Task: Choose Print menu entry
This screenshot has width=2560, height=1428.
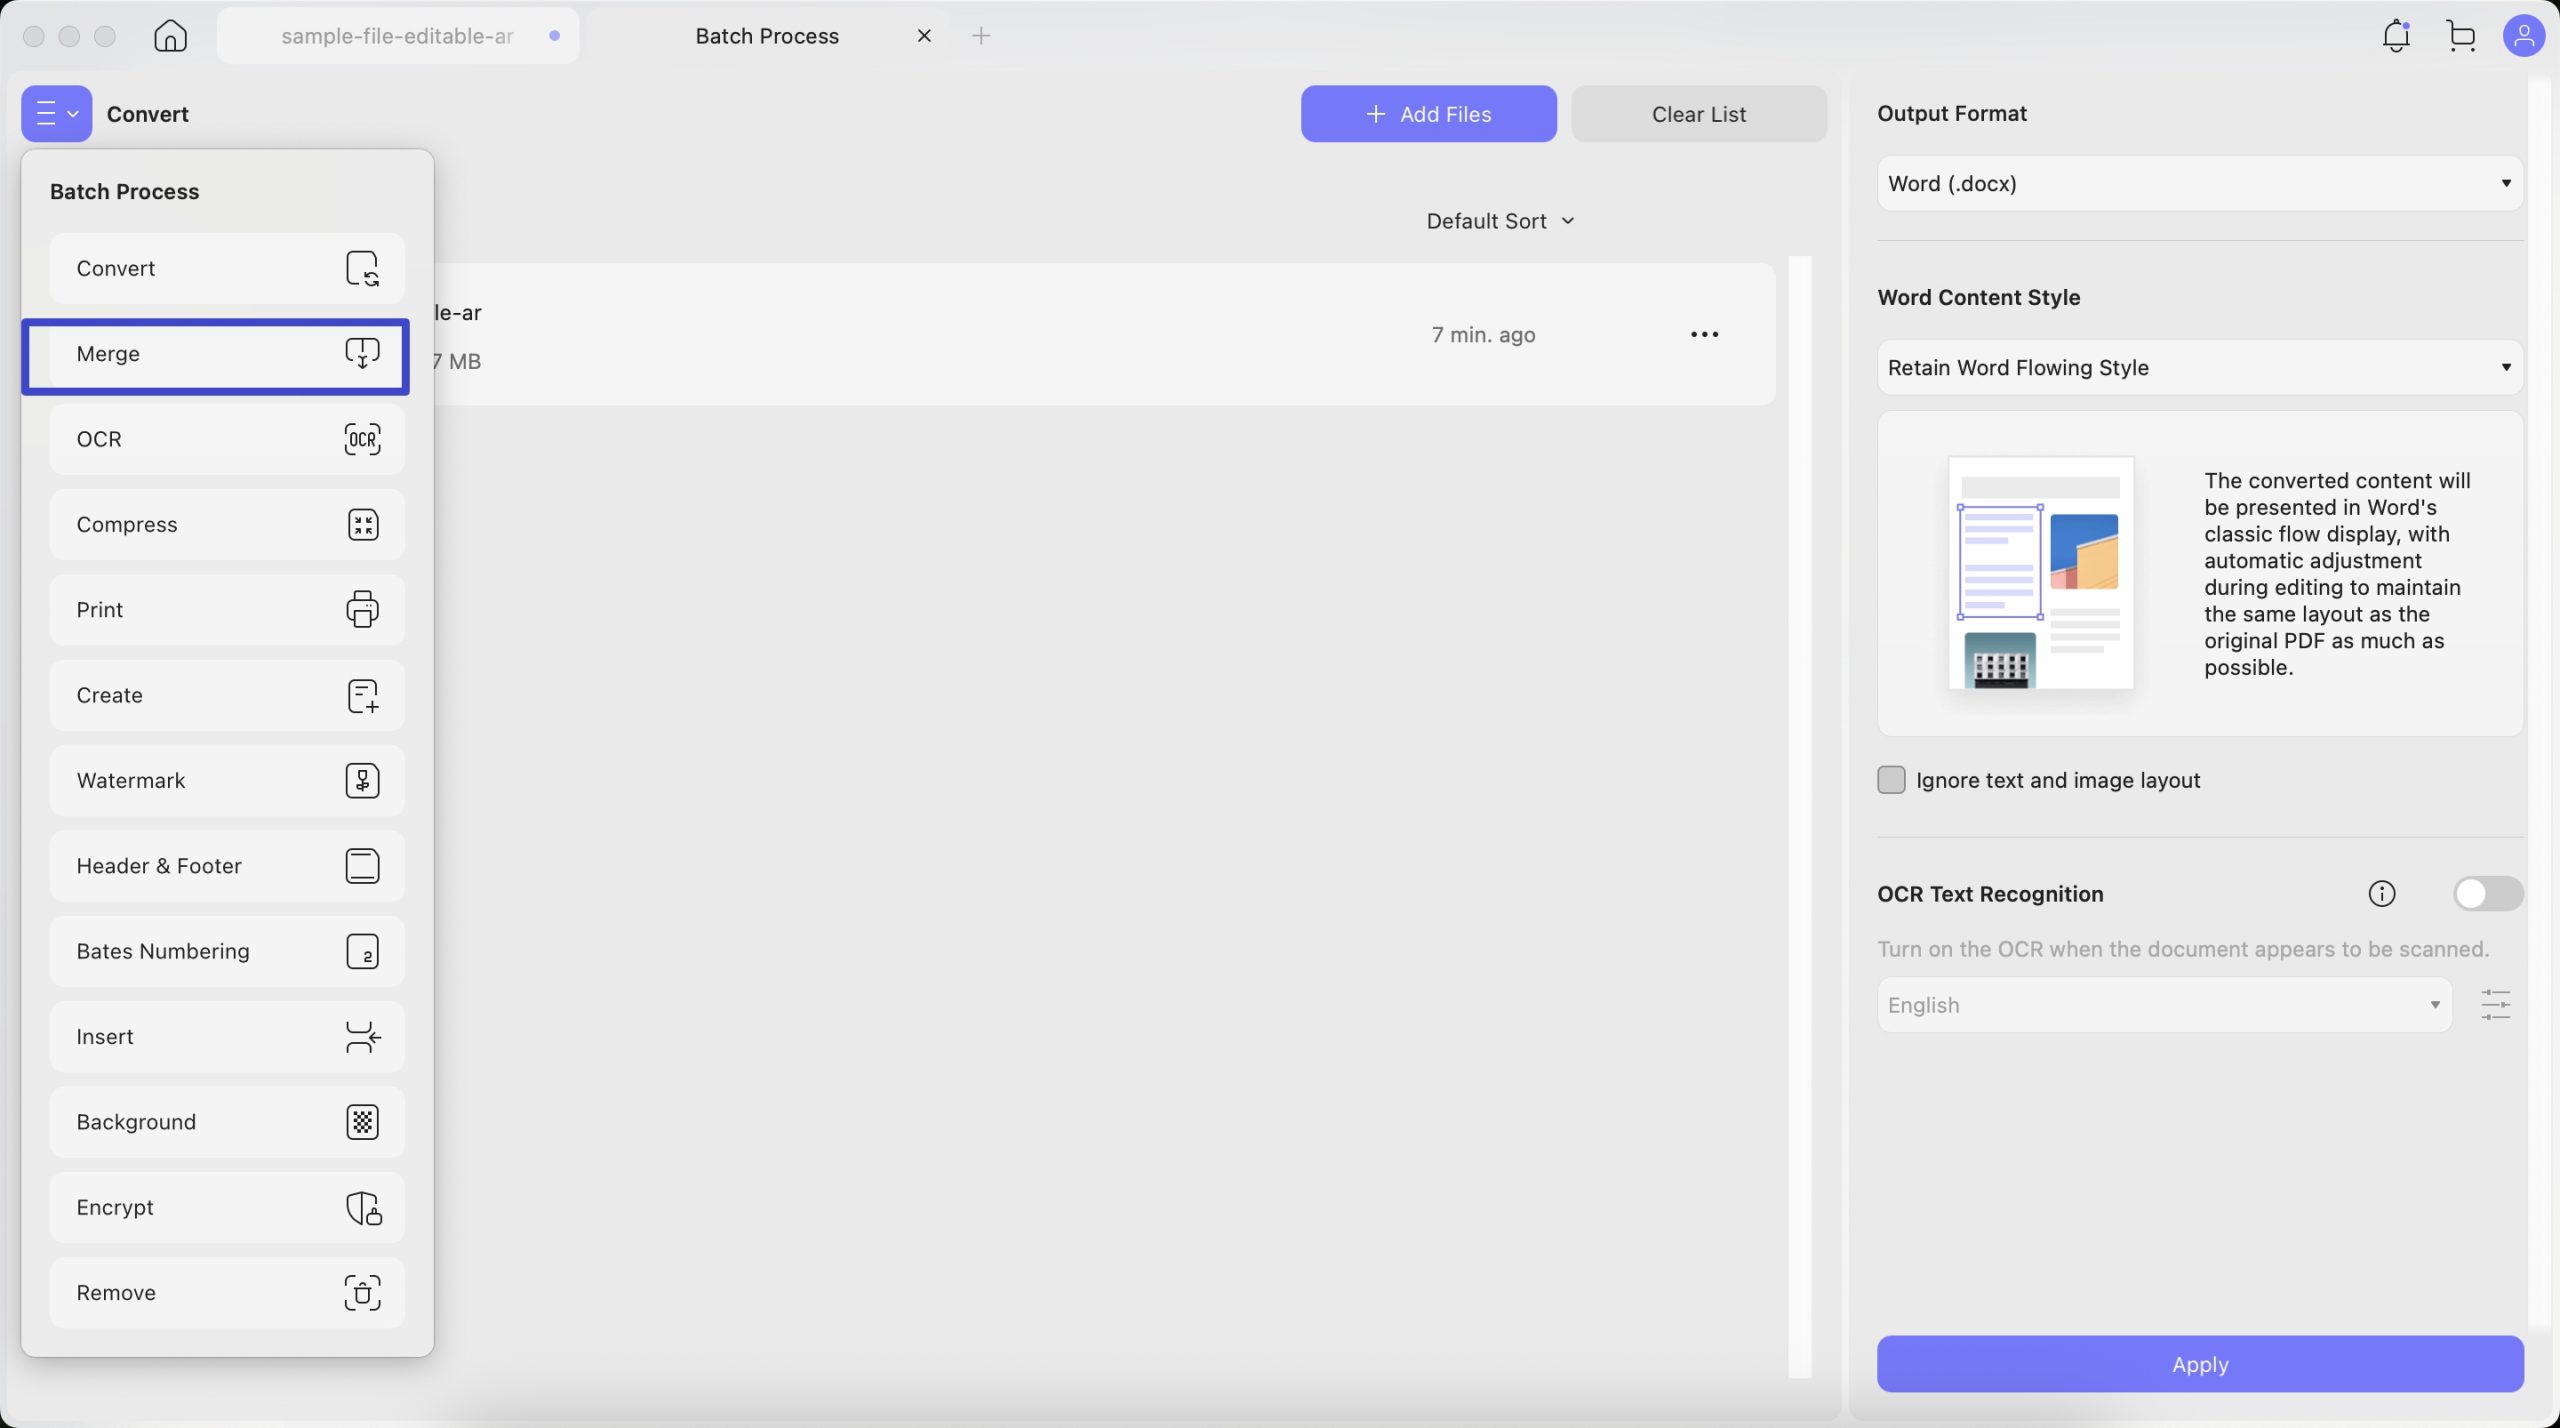Action: coord(227,610)
